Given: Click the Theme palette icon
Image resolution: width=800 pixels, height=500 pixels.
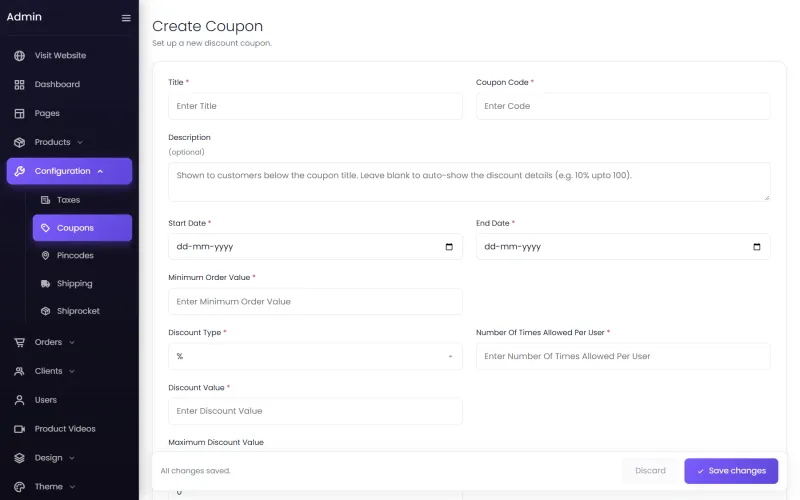Looking at the screenshot, I should click(x=19, y=487).
